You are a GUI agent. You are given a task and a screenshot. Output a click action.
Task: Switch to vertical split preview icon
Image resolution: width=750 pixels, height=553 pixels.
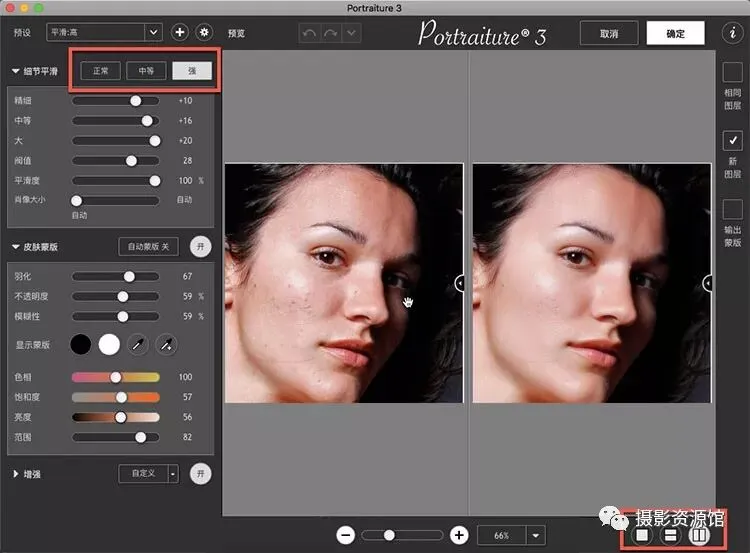point(699,535)
